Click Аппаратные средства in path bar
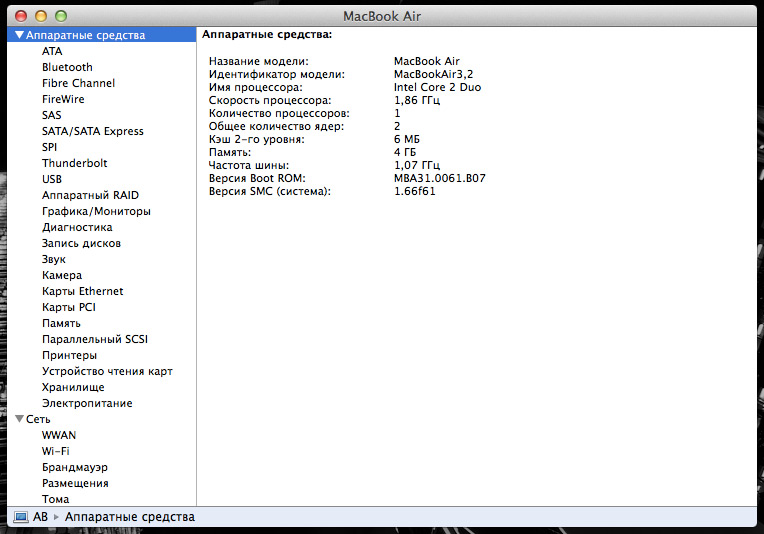Viewport: 764px width, 534px height. point(130,517)
